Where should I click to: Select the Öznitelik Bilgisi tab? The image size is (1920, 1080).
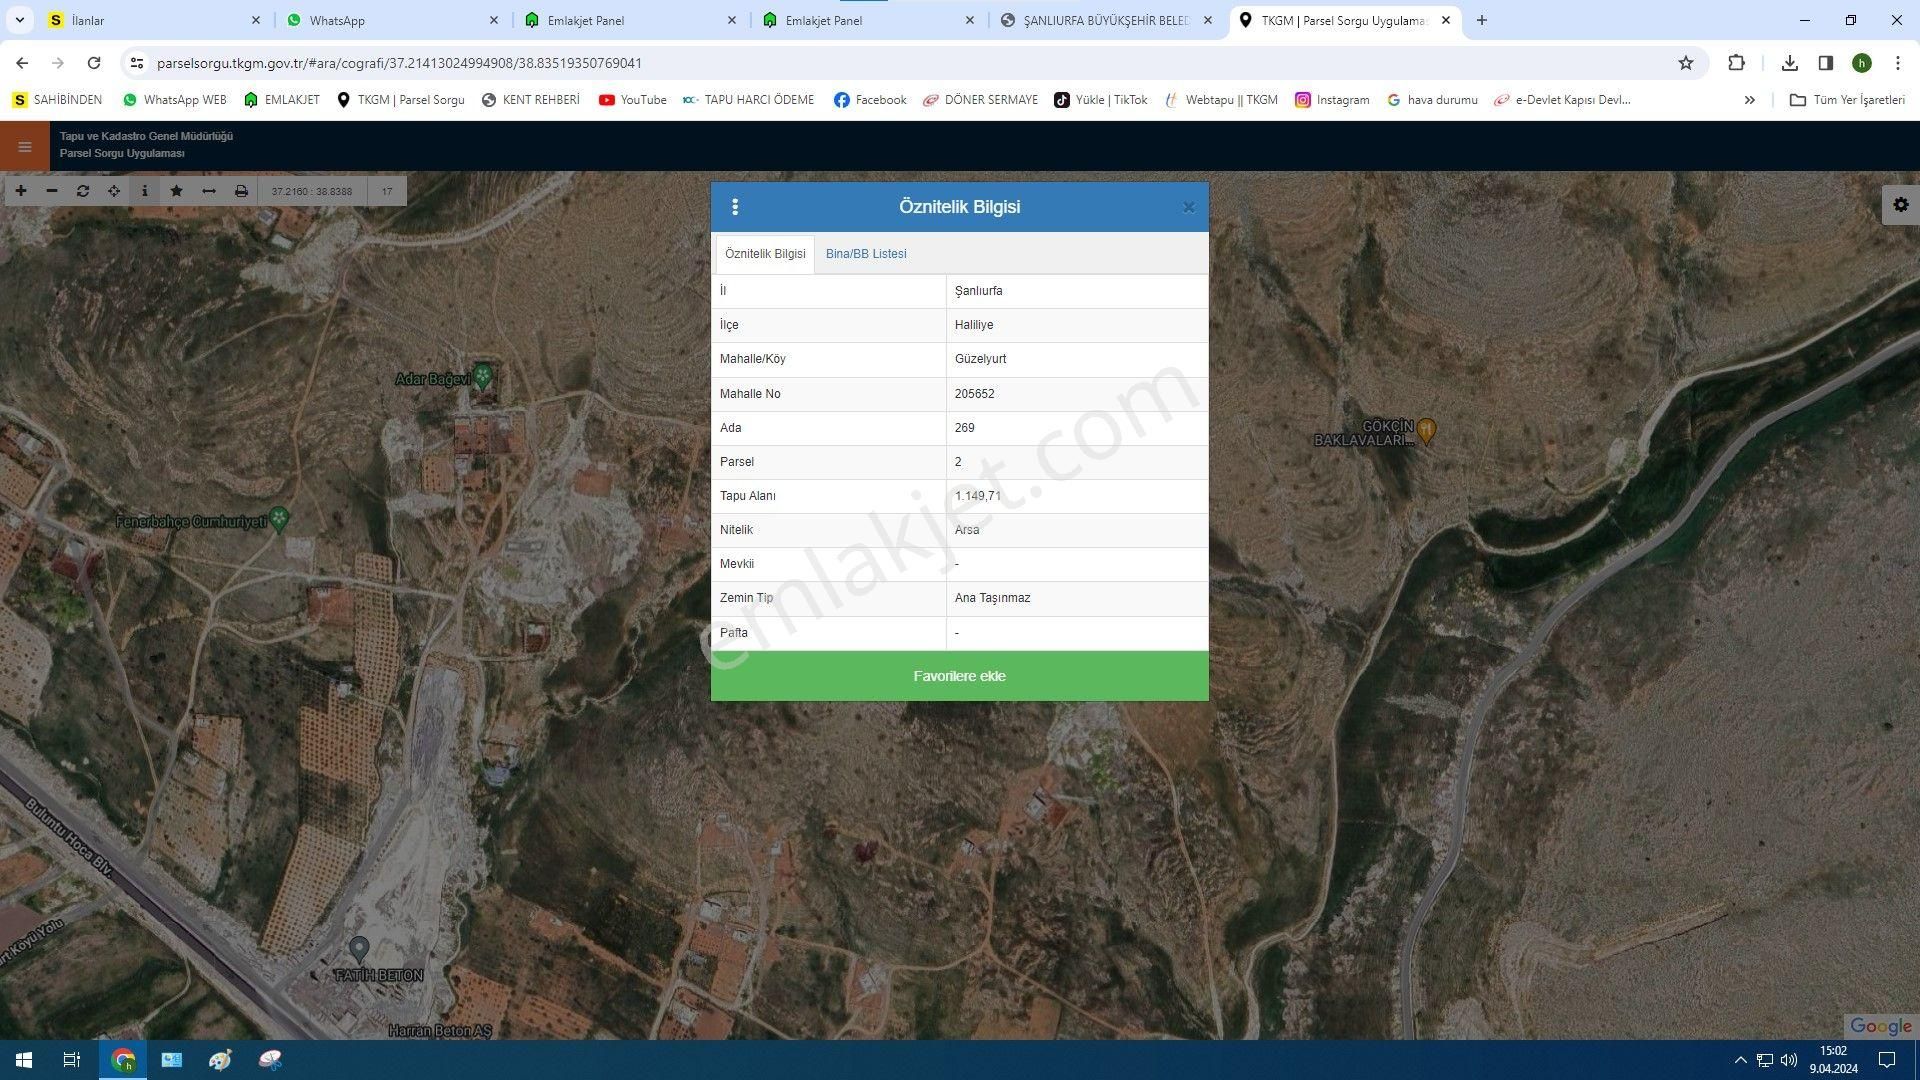765,253
